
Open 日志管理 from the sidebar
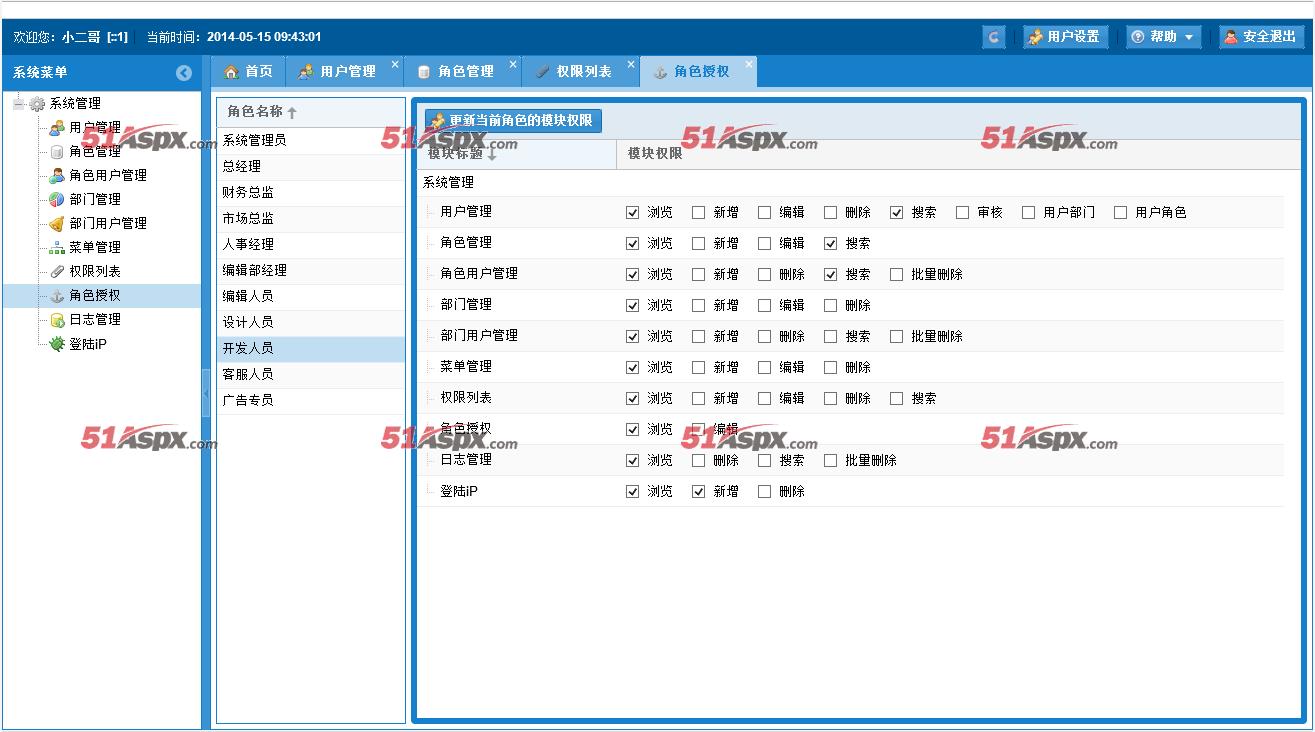[x=95, y=319]
